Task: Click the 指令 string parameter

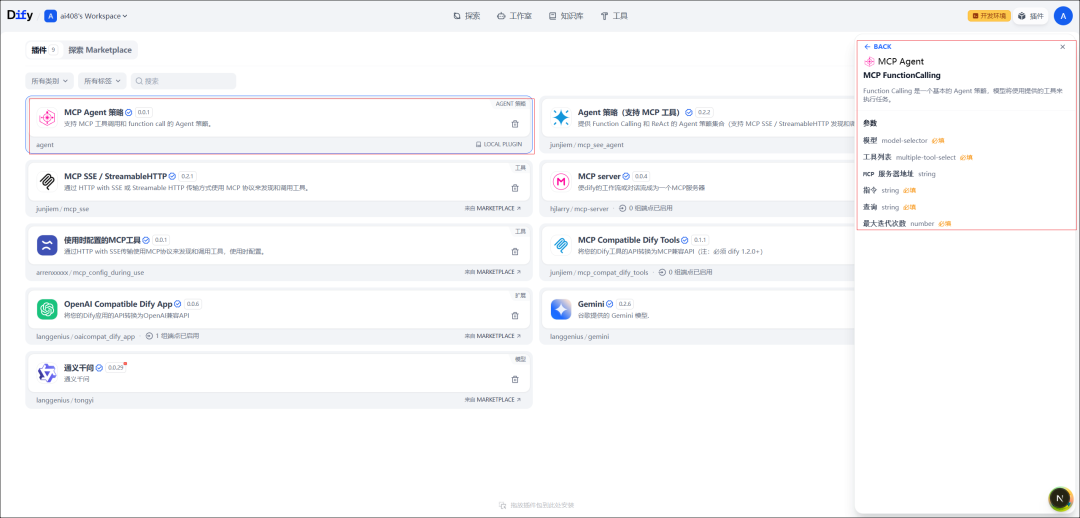Action: (889, 190)
